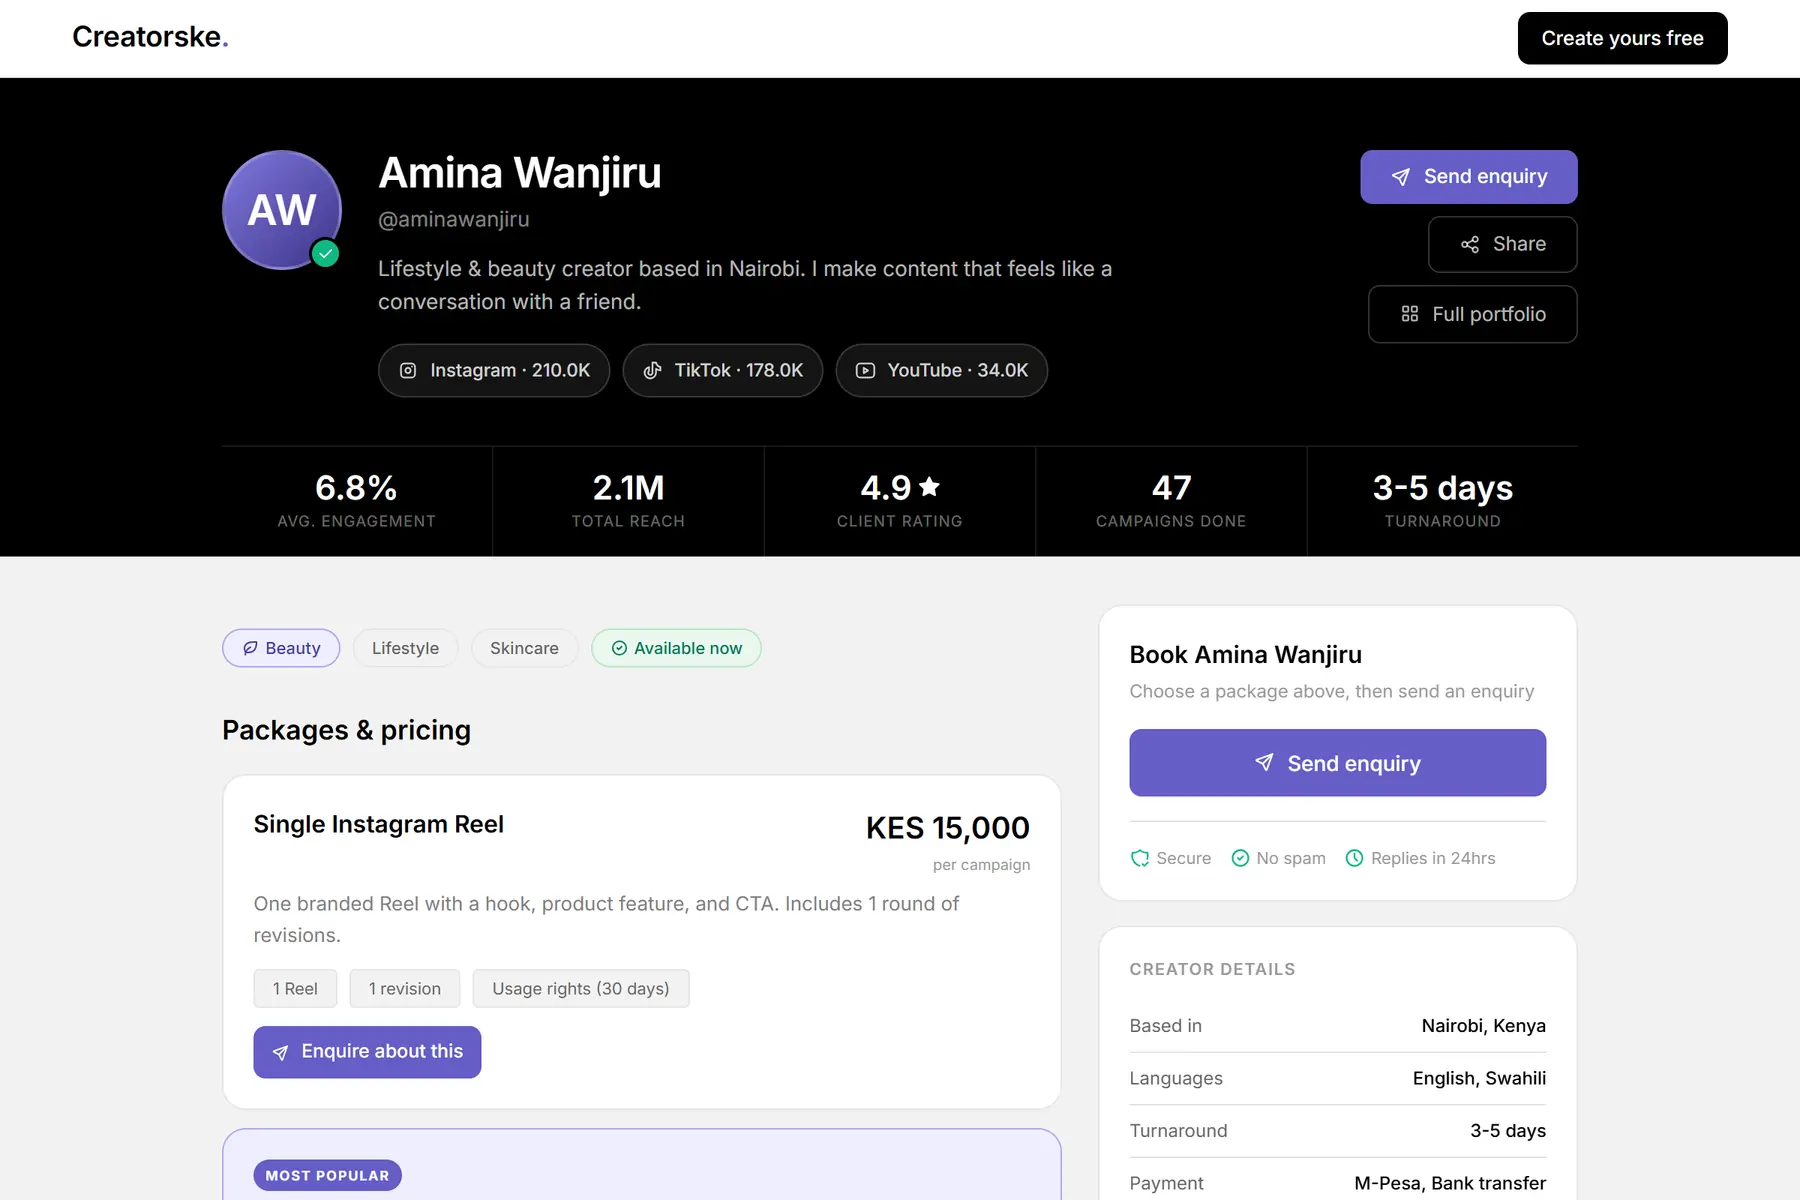Click M-Pesa, Bank transfer value
Screen dimensions: 1800x1200
click(x=1450, y=1183)
